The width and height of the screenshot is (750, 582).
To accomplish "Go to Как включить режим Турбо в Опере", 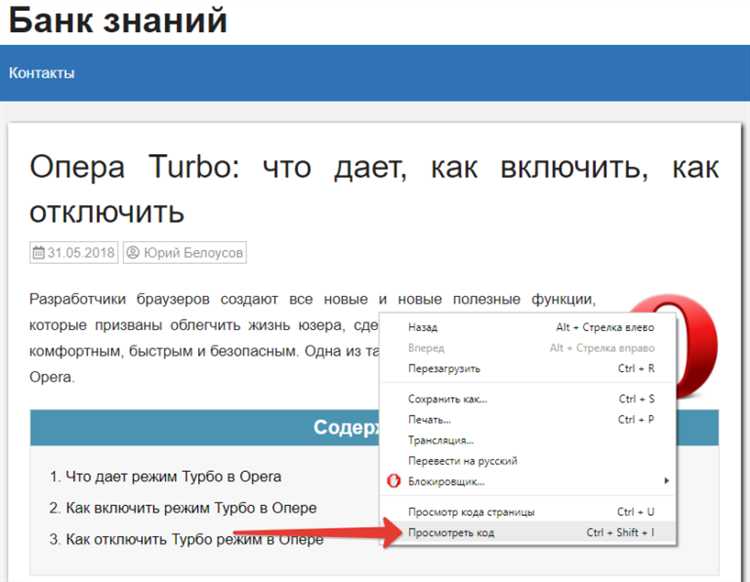I will click(x=191, y=507).
